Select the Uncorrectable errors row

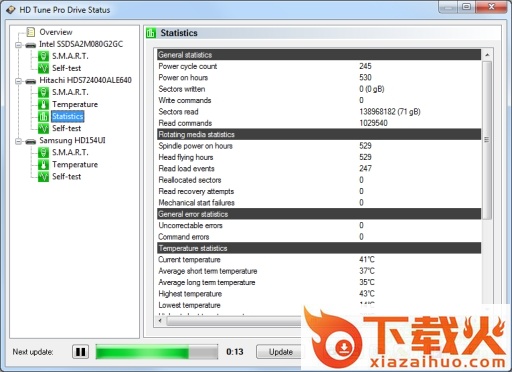point(319,225)
